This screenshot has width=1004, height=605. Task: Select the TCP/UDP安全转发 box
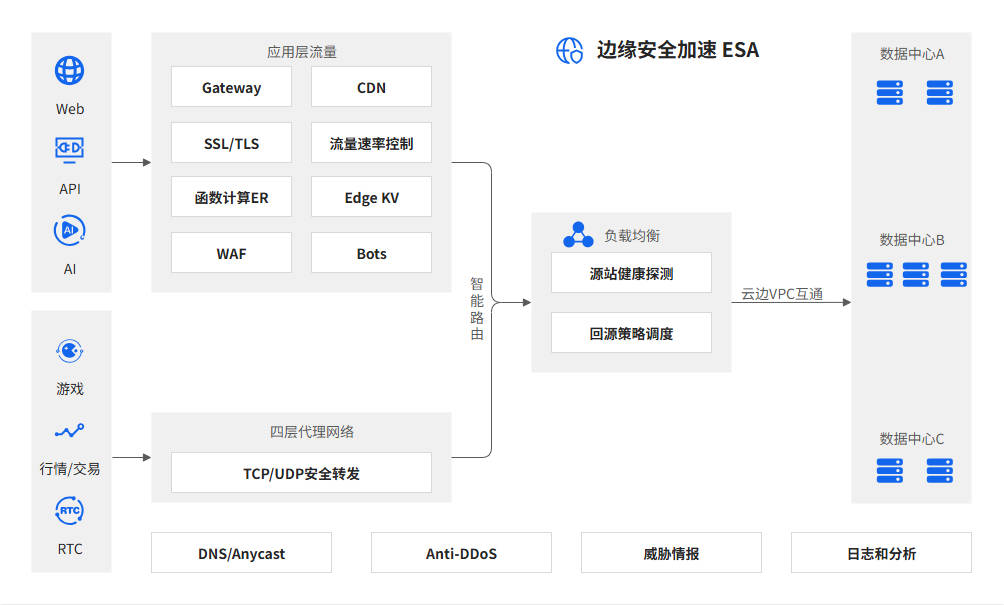(301, 473)
